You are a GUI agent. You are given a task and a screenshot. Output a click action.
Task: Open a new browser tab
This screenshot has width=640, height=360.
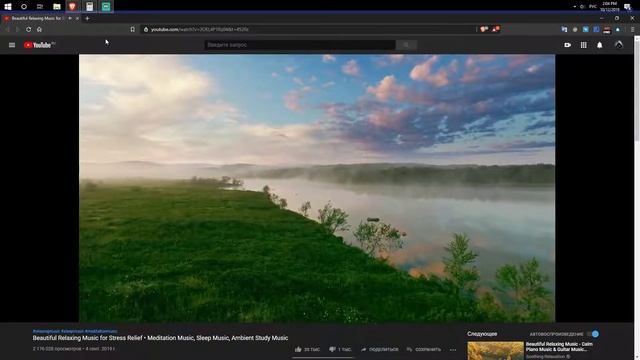(87, 18)
